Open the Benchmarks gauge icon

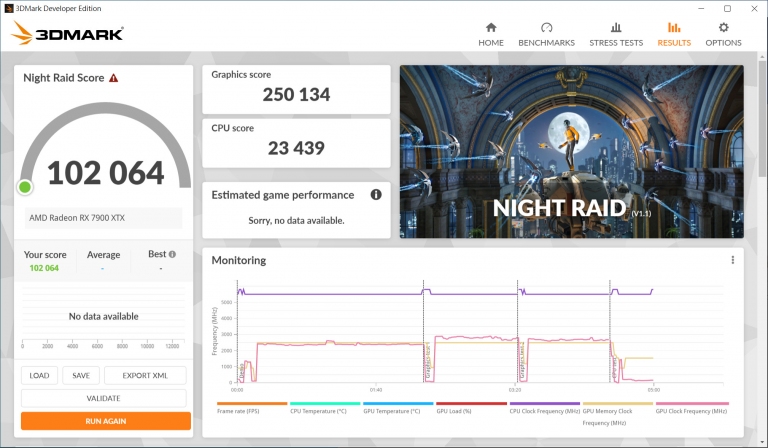[547, 27]
